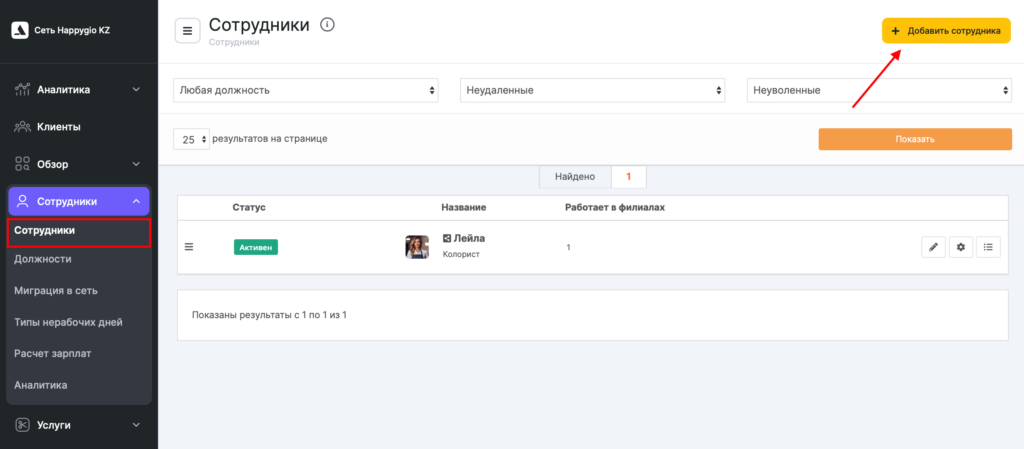Screen dimensions: 1024x449
Task: Change the 25 results per page selector
Action: [x=190, y=139]
